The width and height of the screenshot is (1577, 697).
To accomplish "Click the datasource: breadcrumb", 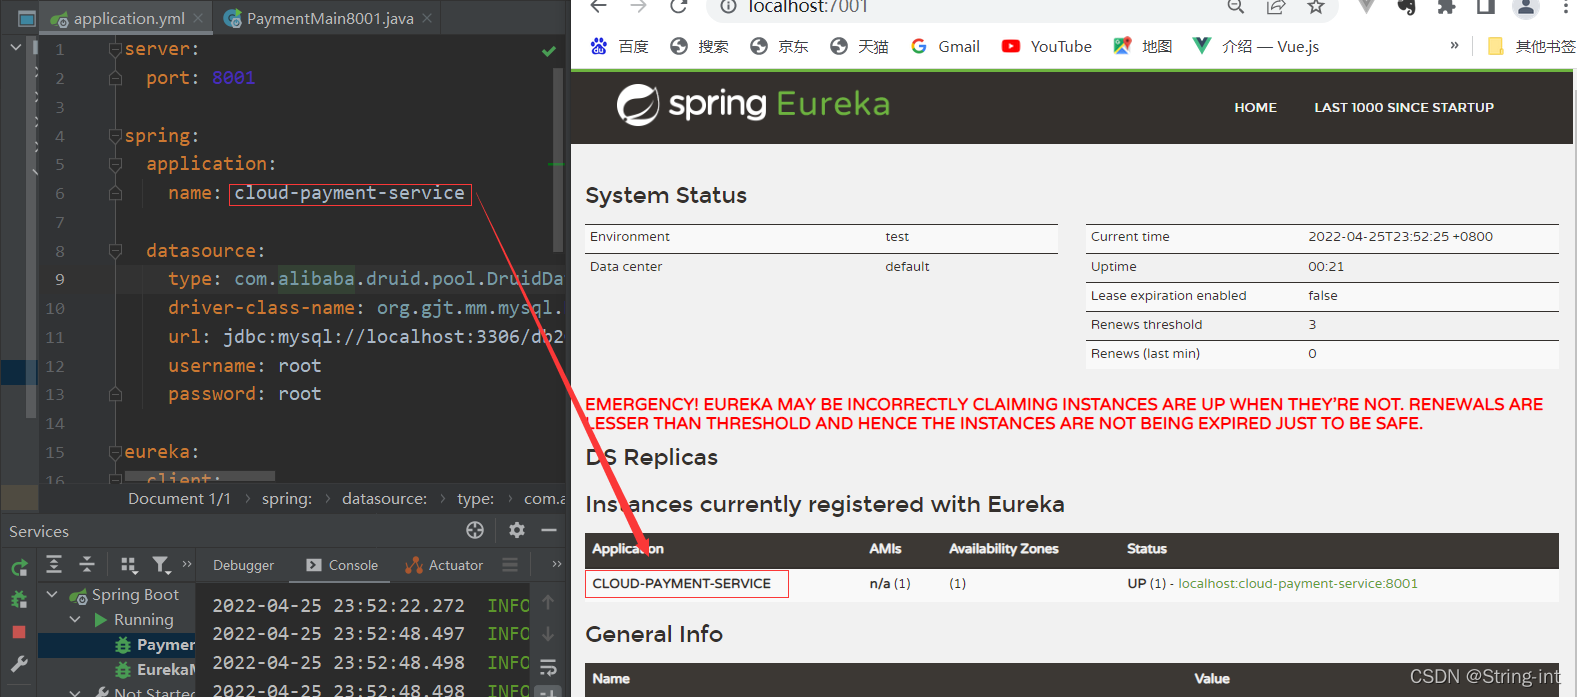I will pos(384,499).
